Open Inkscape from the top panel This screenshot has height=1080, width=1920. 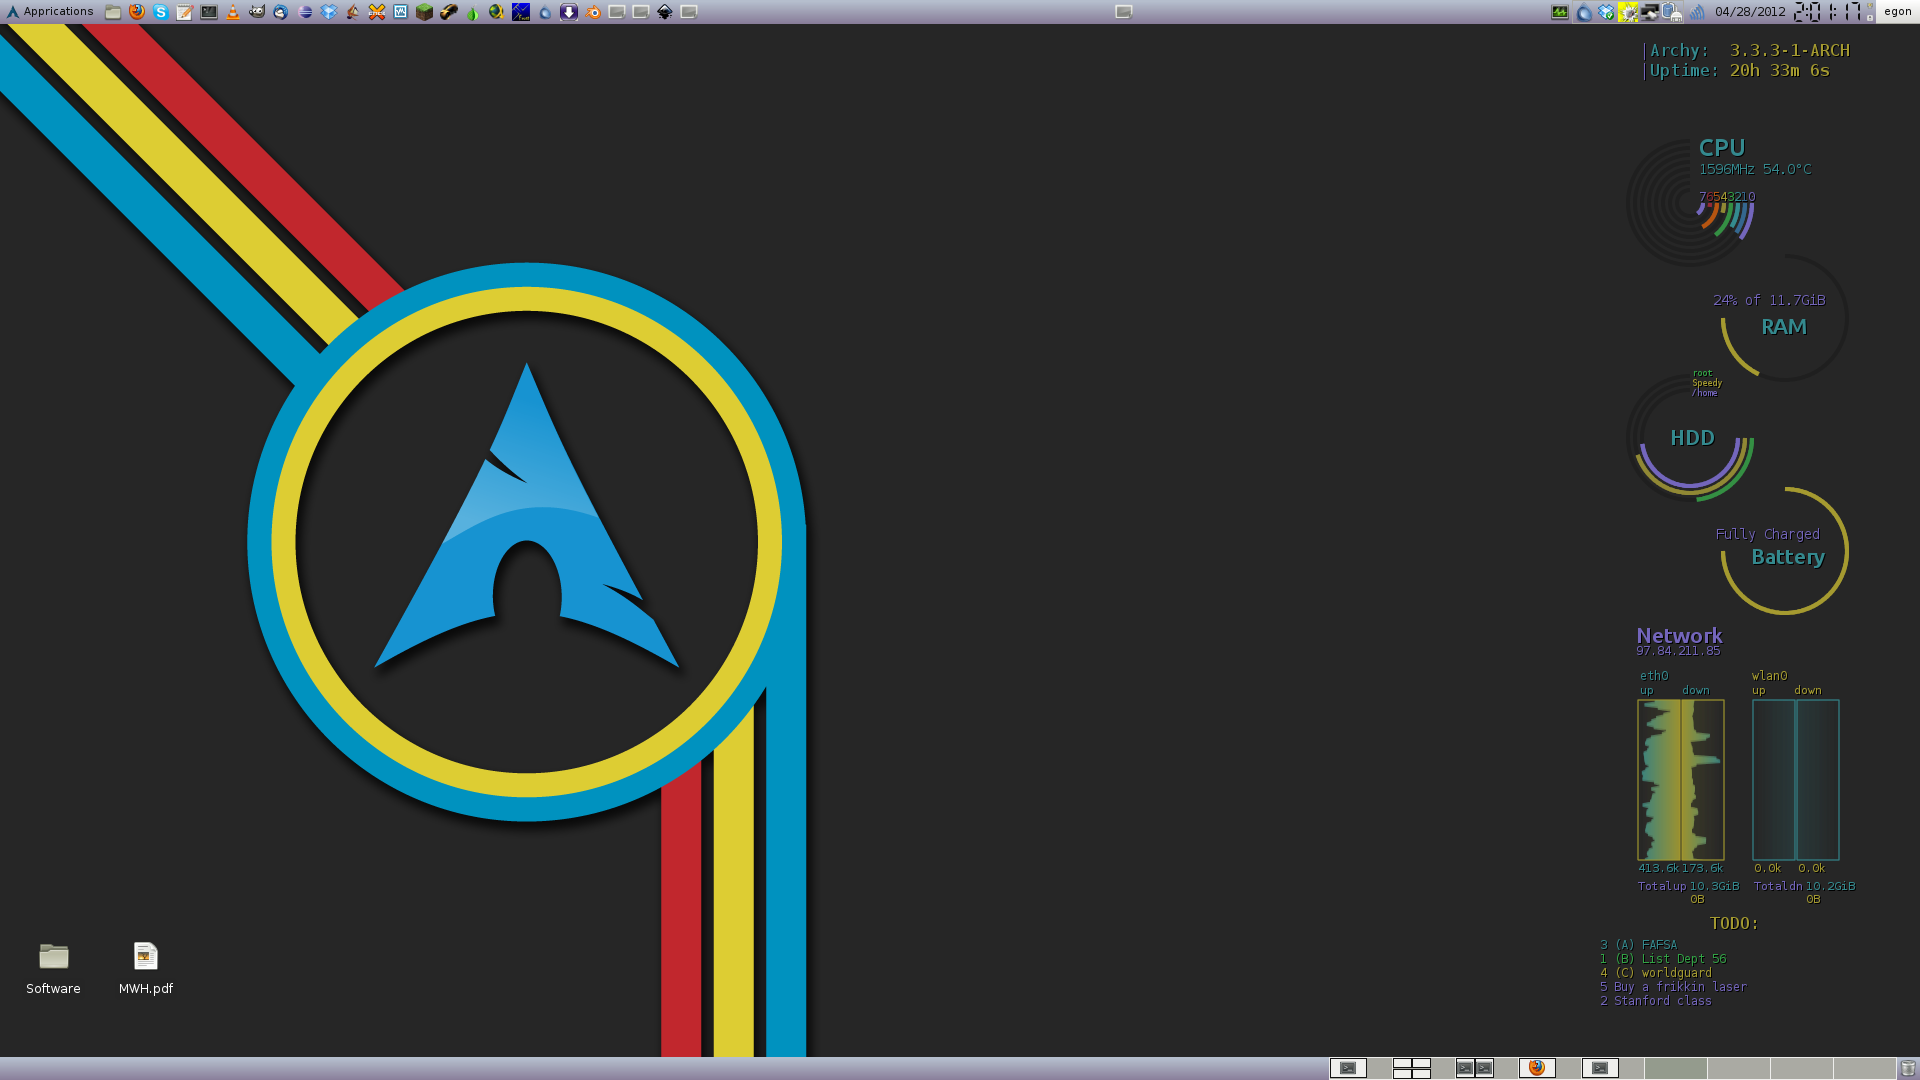coord(665,12)
